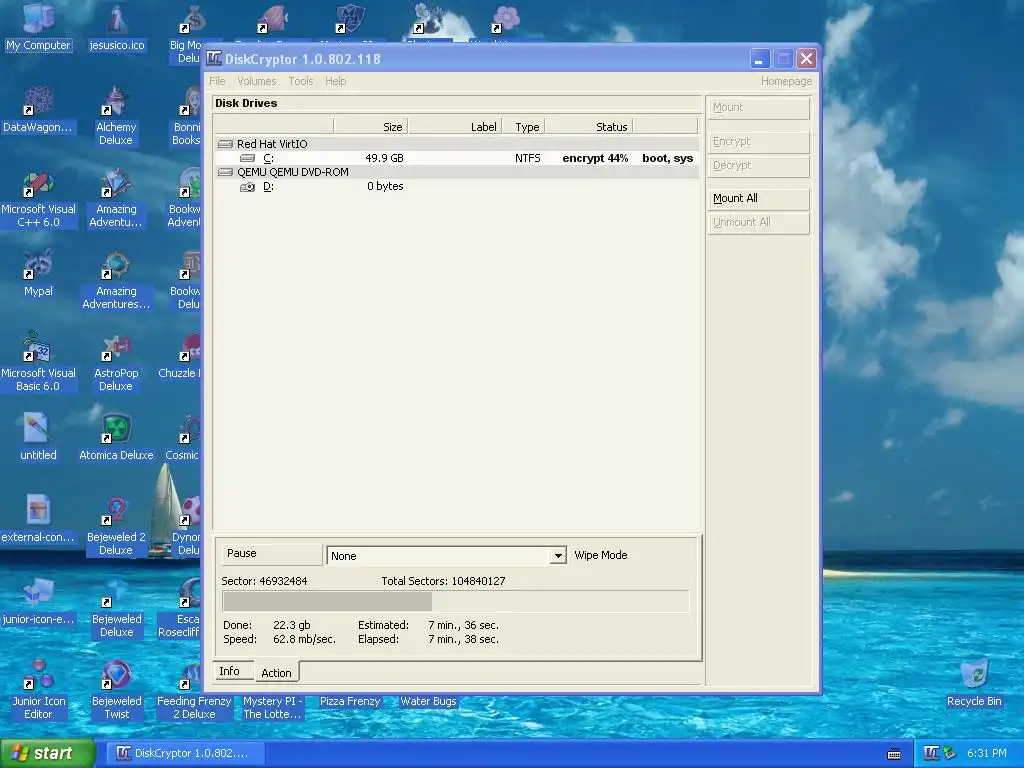Select DataWagon desktop shortcut
1024x768 pixels.
click(38, 109)
